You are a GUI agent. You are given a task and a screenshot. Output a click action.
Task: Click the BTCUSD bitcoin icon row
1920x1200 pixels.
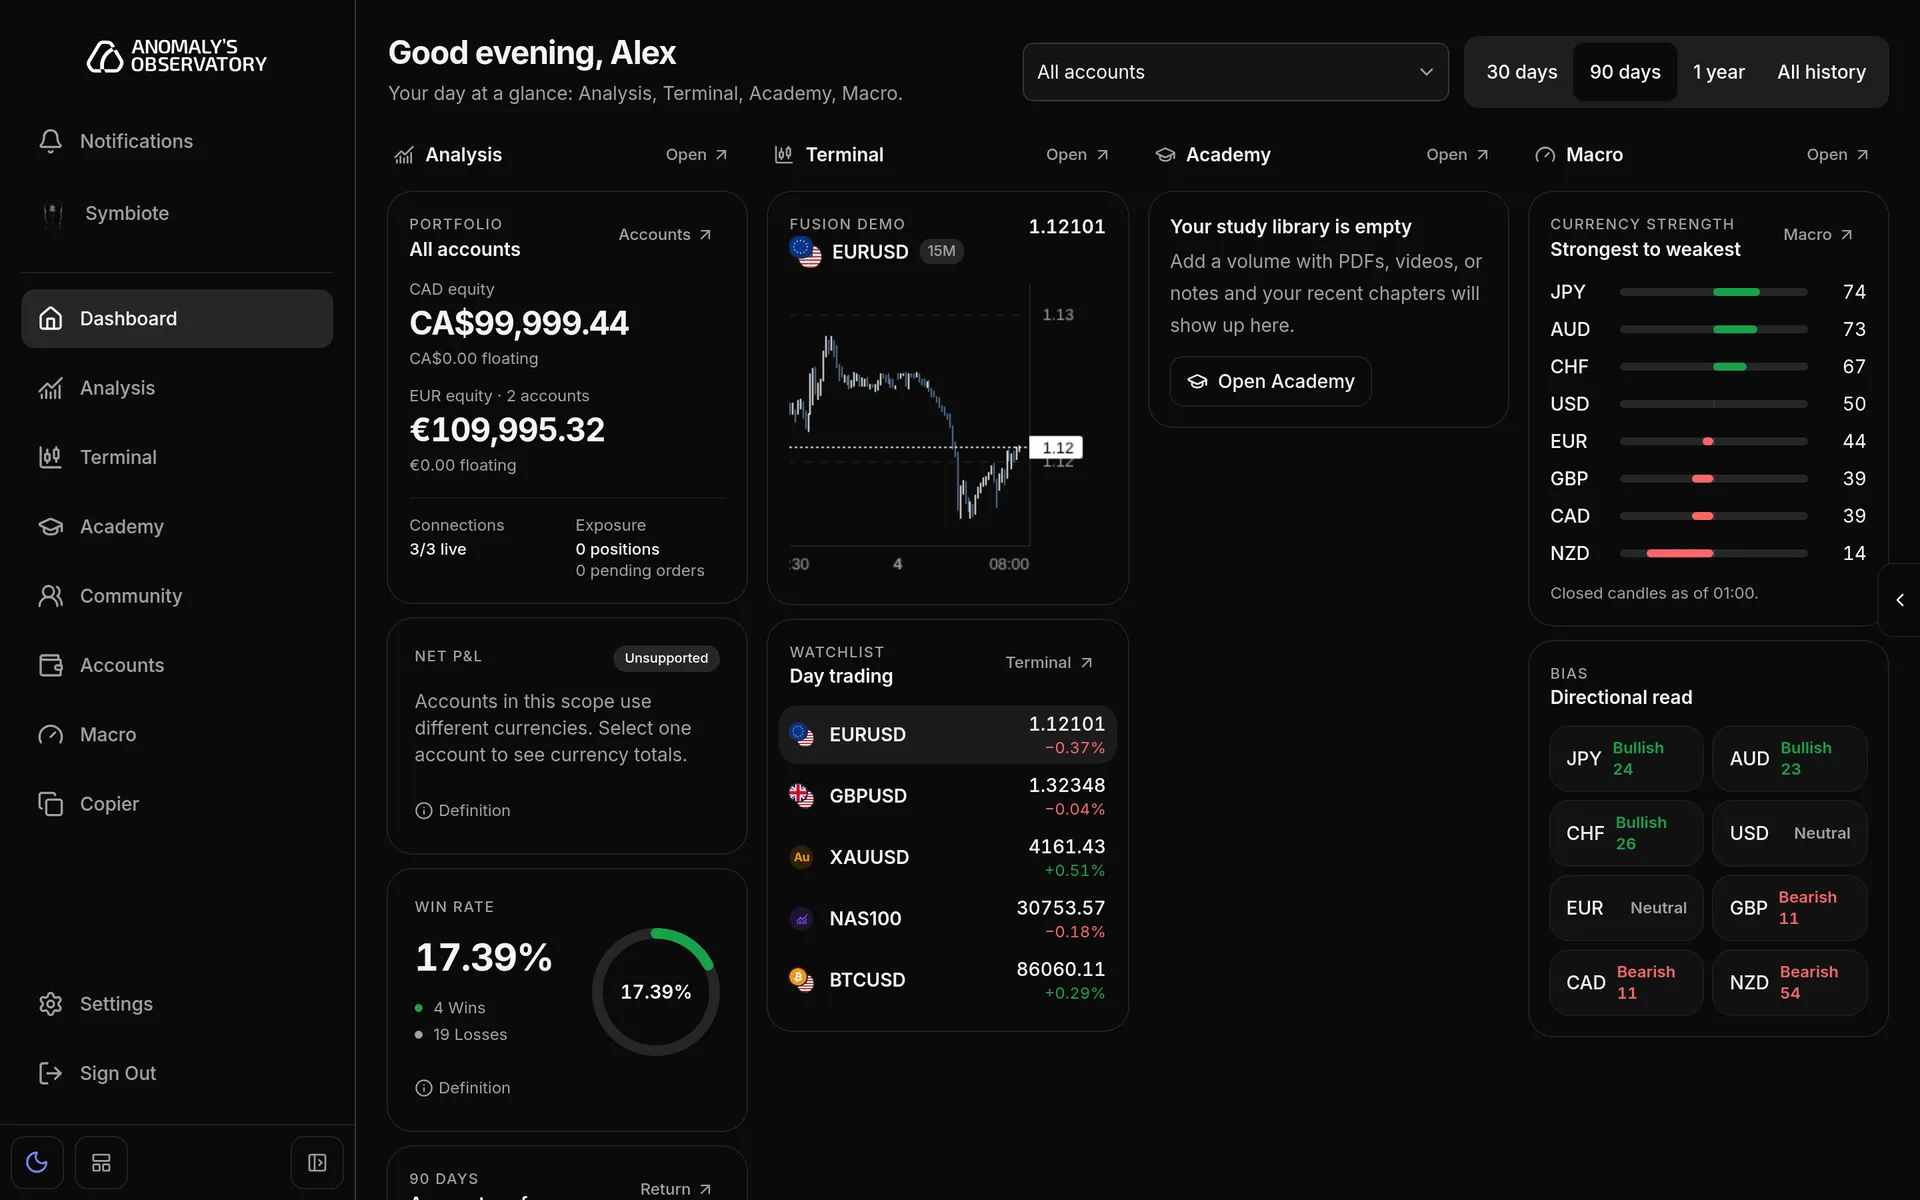pos(947,980)
